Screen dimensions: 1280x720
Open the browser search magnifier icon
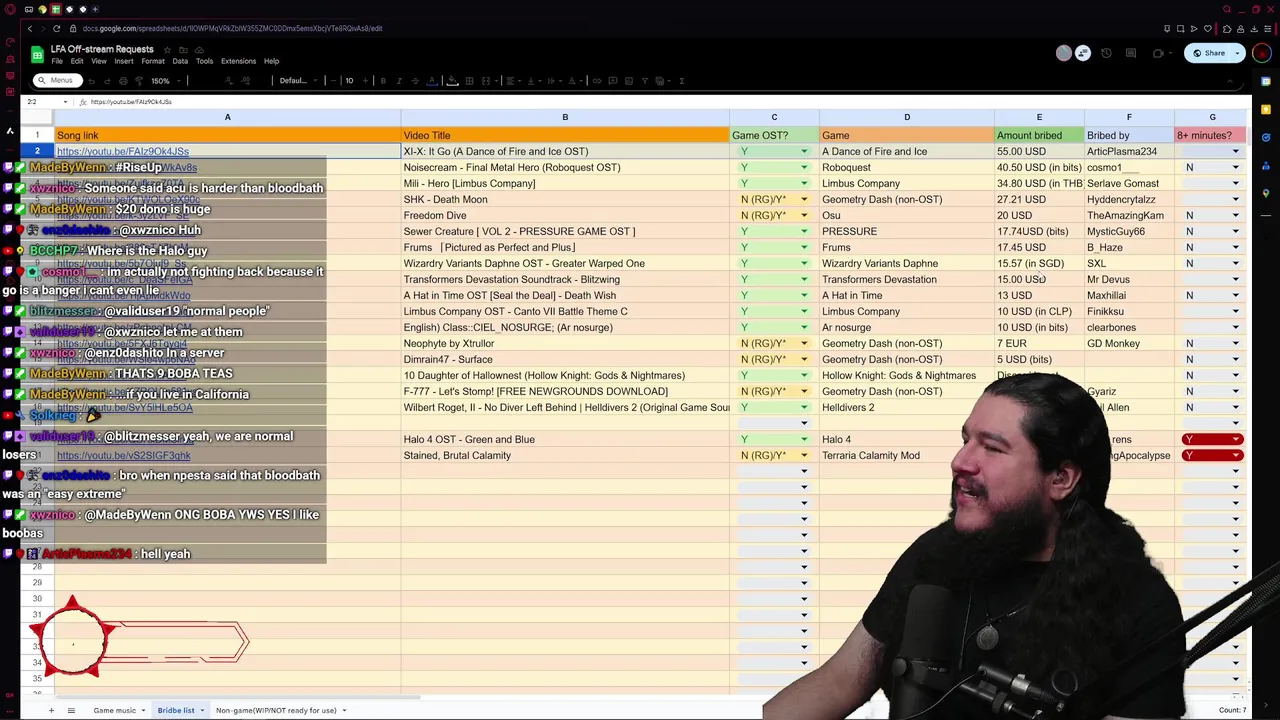1227,9
